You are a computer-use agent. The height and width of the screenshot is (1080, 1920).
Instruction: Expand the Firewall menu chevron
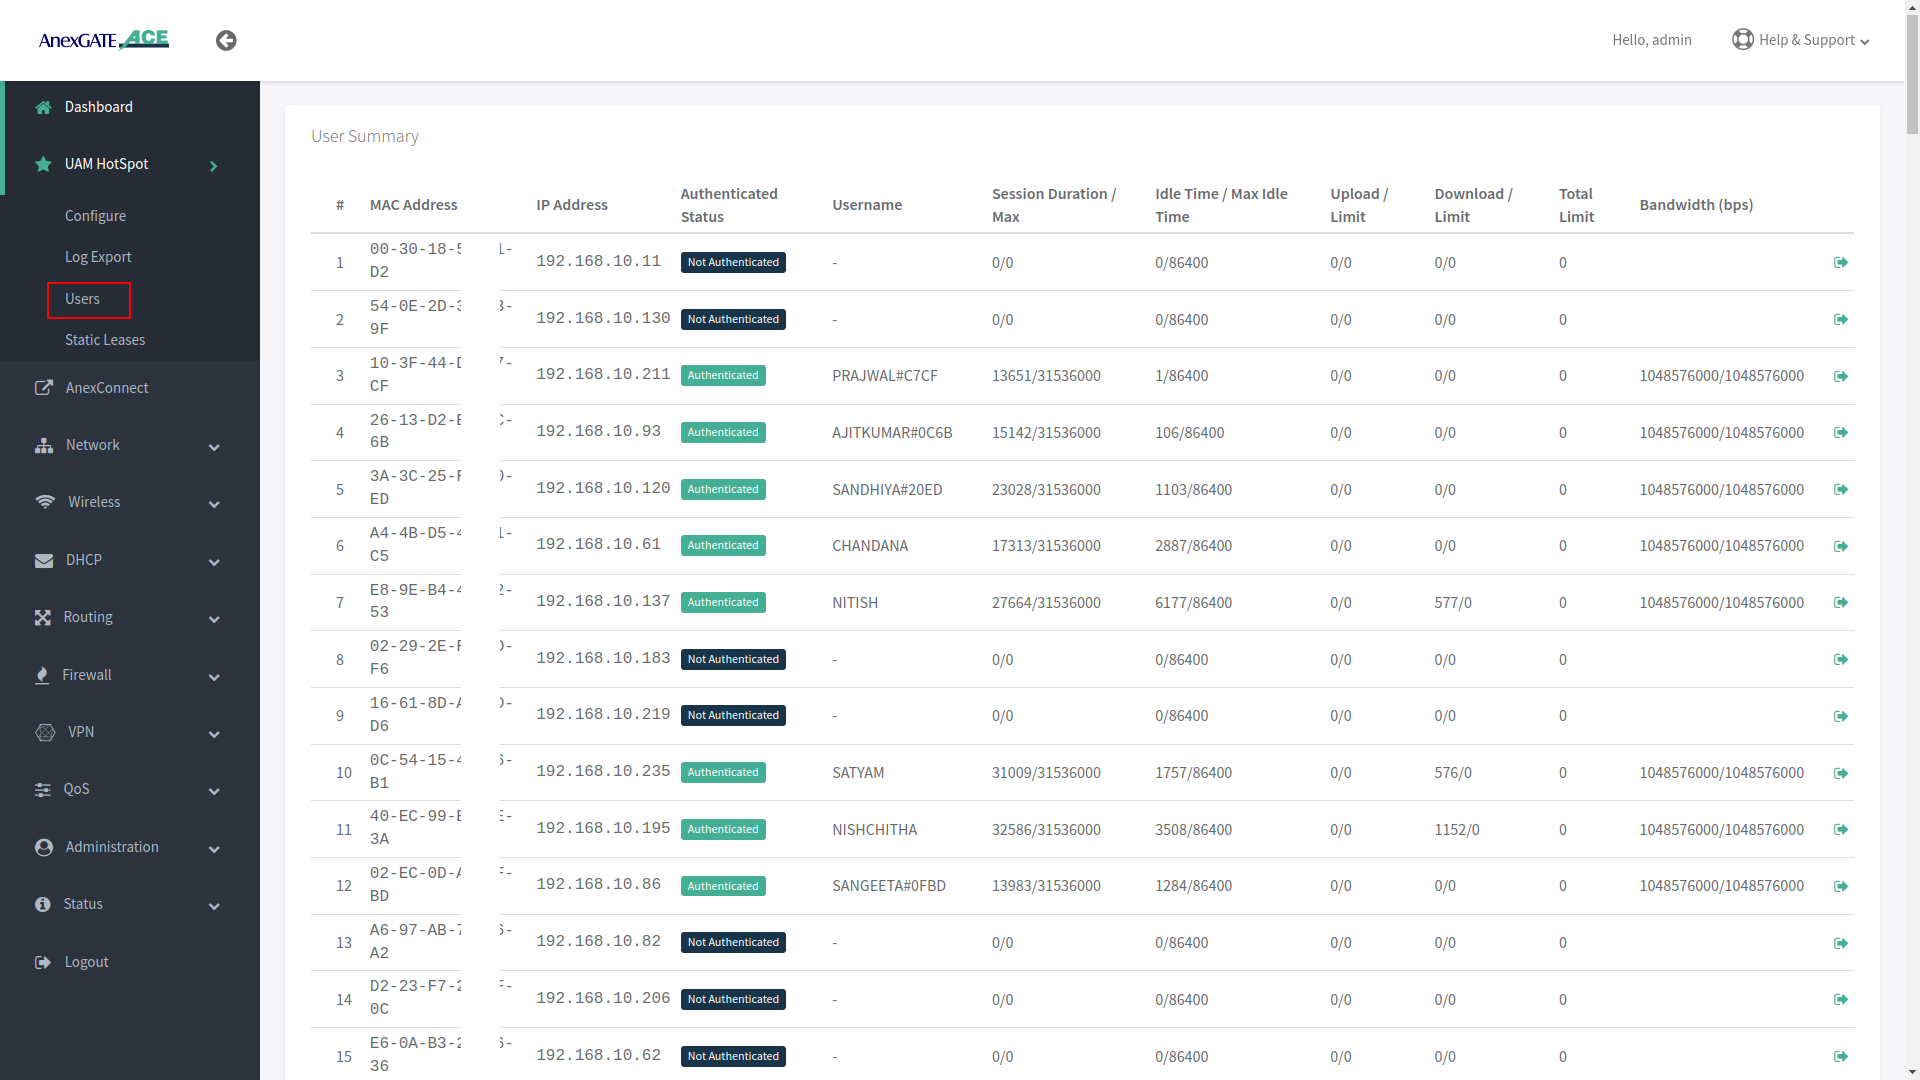(x=214, y=677)
